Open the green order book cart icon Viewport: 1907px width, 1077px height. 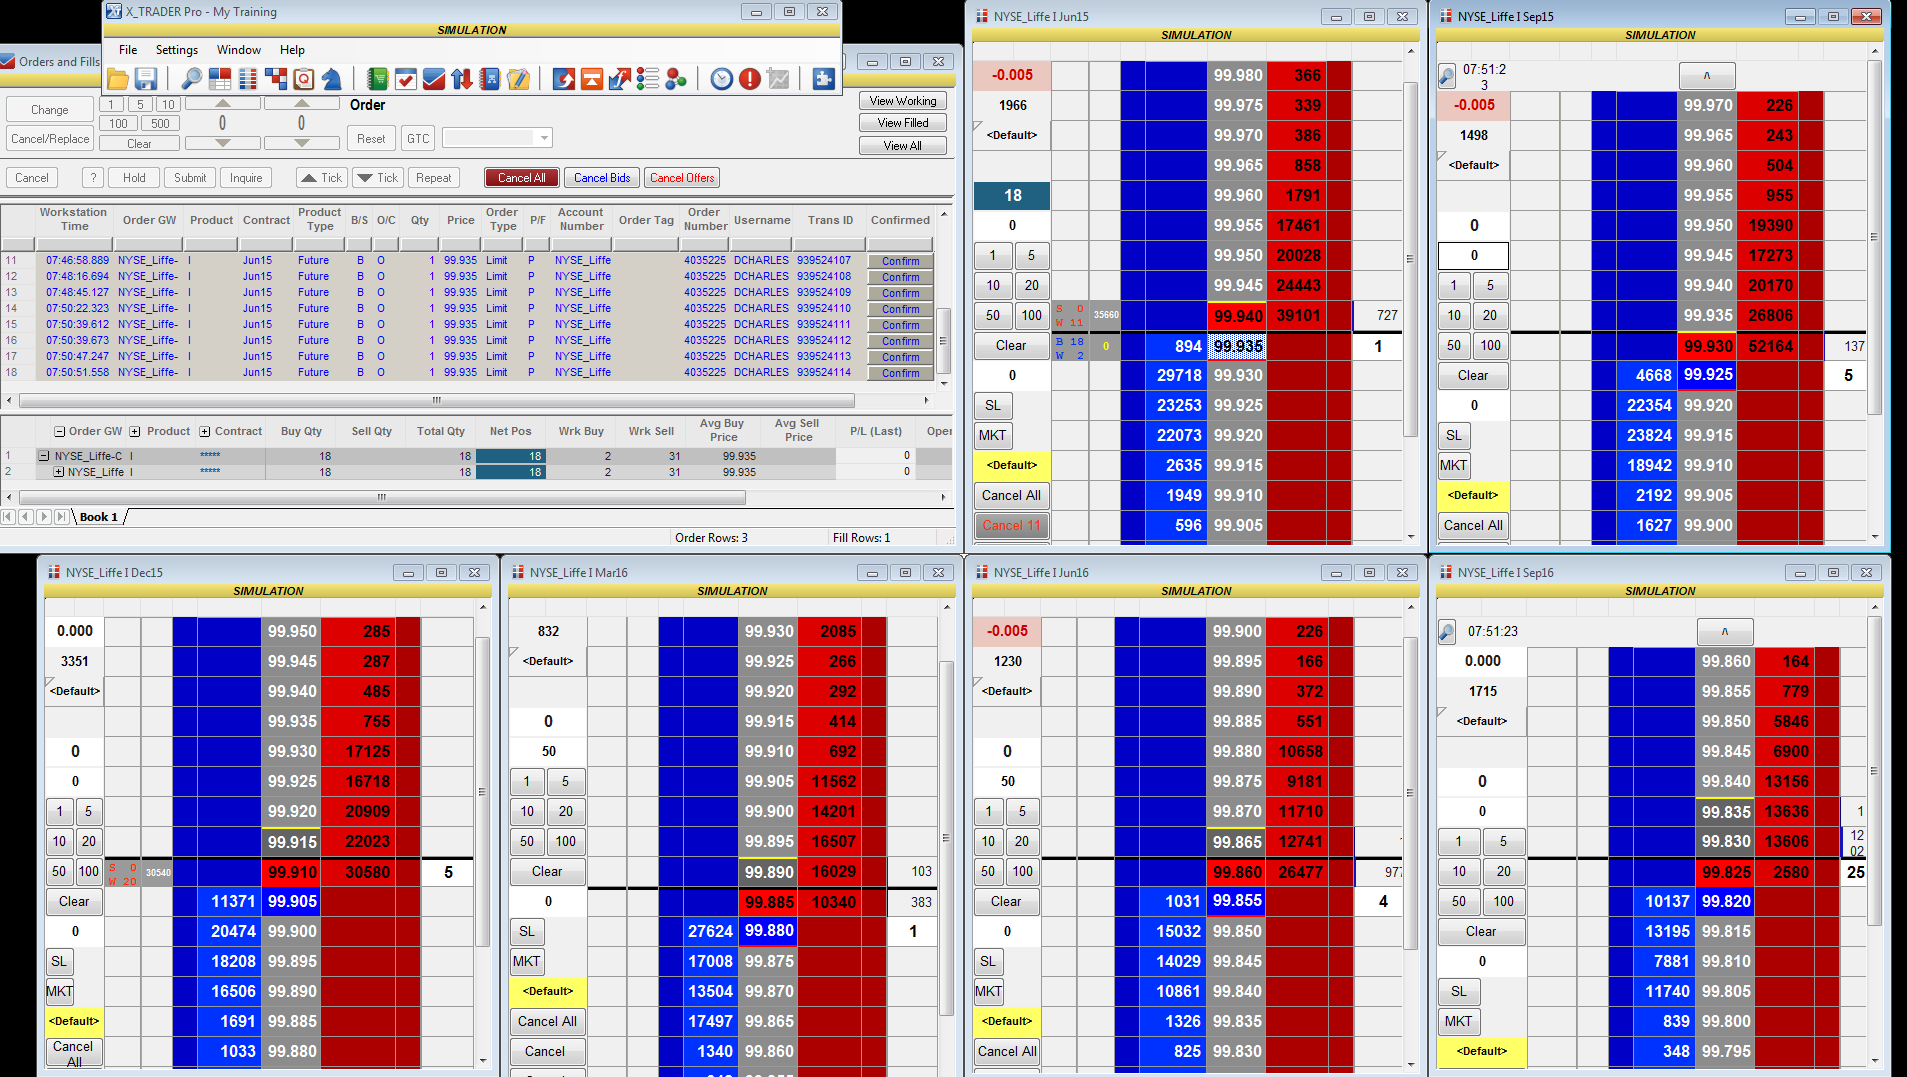[377, 79]
